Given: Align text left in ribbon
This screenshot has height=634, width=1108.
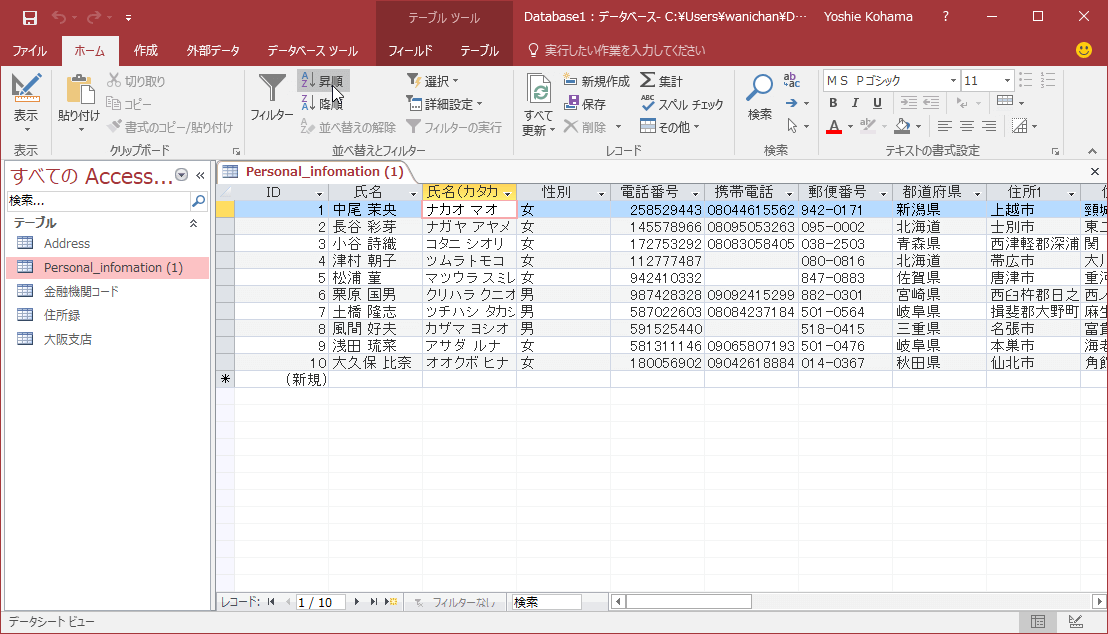Looking at the screenshot, I should 944,127.
